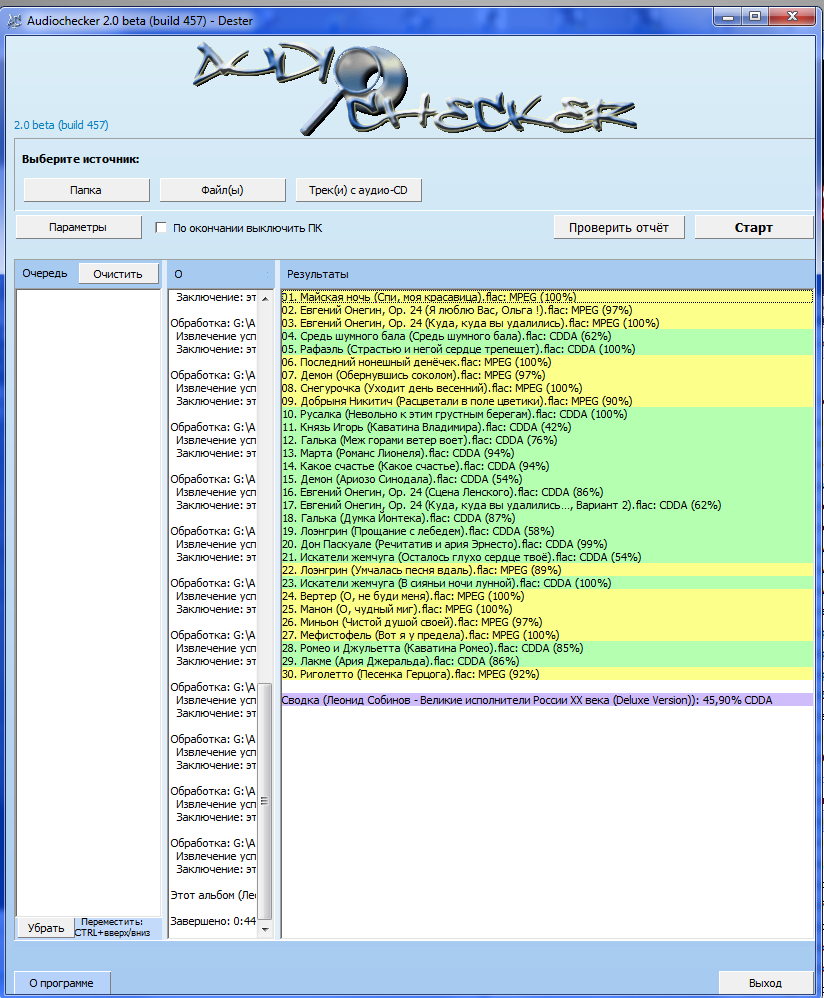Select Трек(и) с аудио-CD source
This screenshot has height=998, width=824.
[358, 190]
